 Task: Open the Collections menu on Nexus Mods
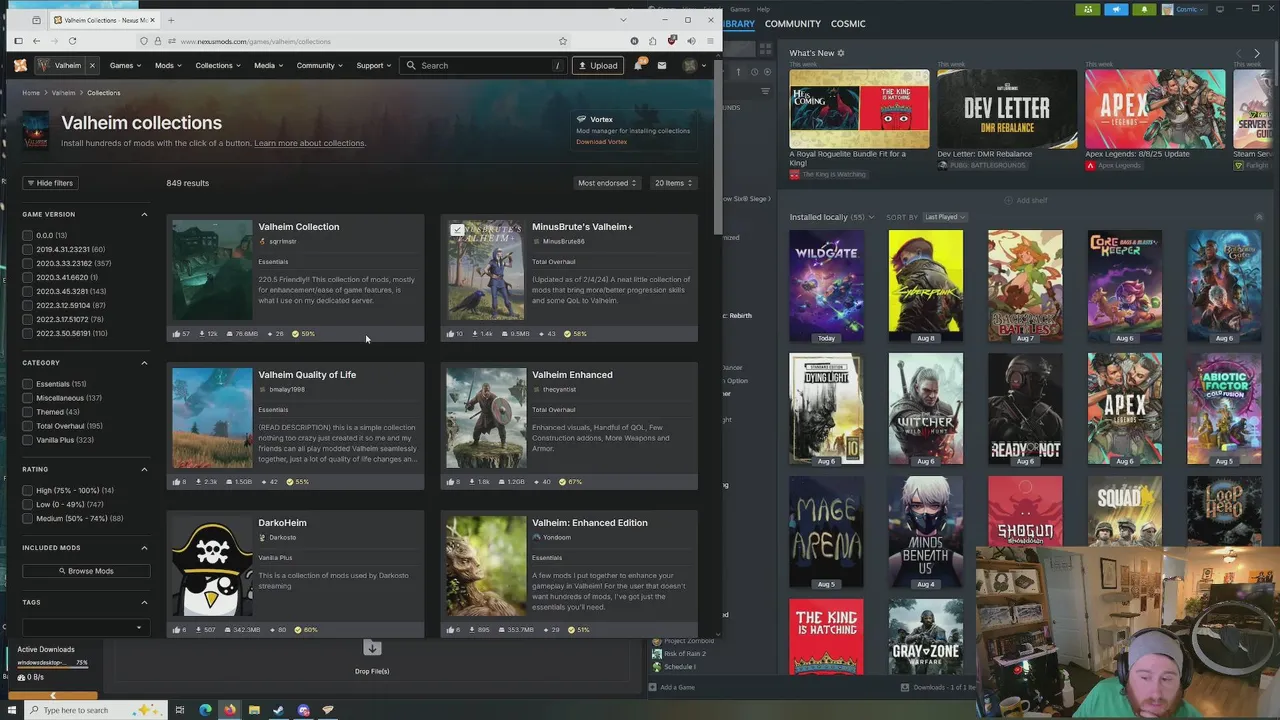pos(218,66)
